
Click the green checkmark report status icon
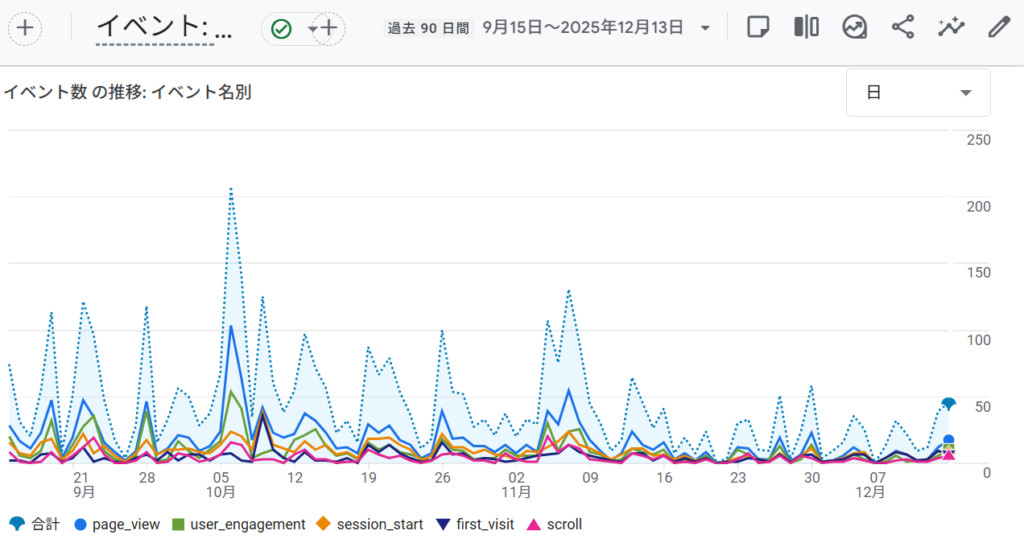(282, 29)
